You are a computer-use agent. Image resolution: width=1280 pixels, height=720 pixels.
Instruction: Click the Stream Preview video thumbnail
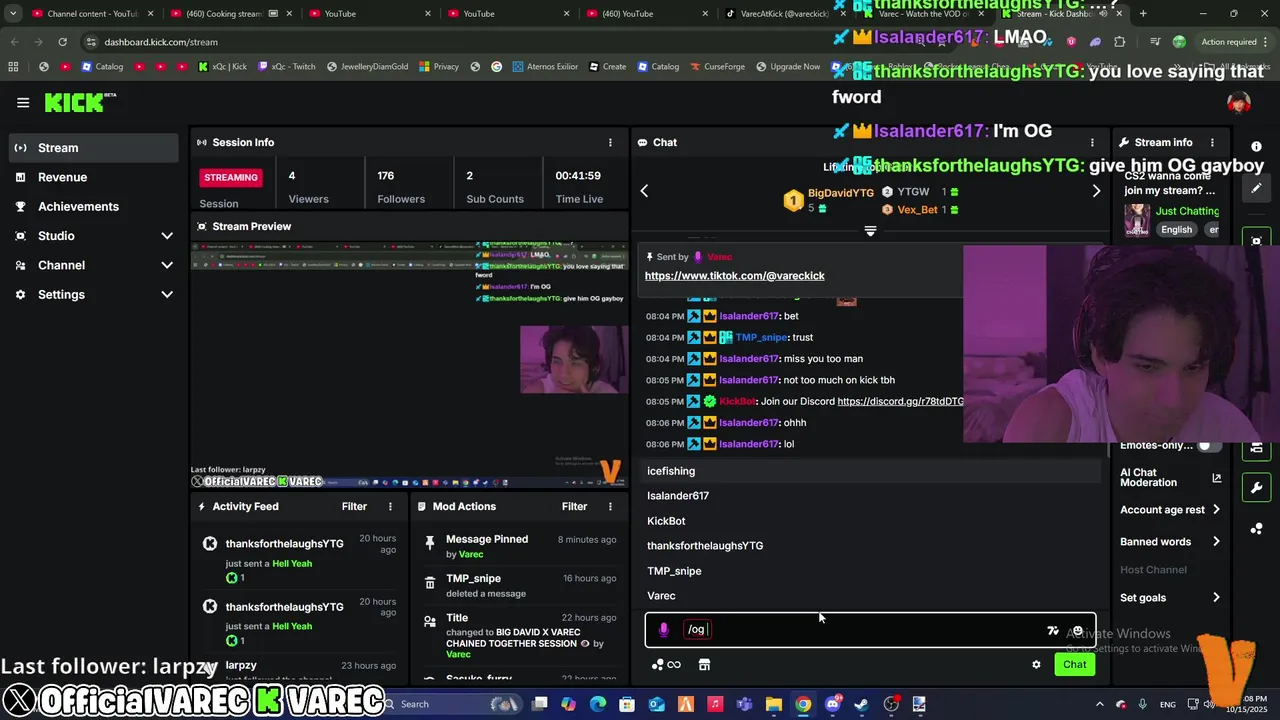(x=409, y=363)
